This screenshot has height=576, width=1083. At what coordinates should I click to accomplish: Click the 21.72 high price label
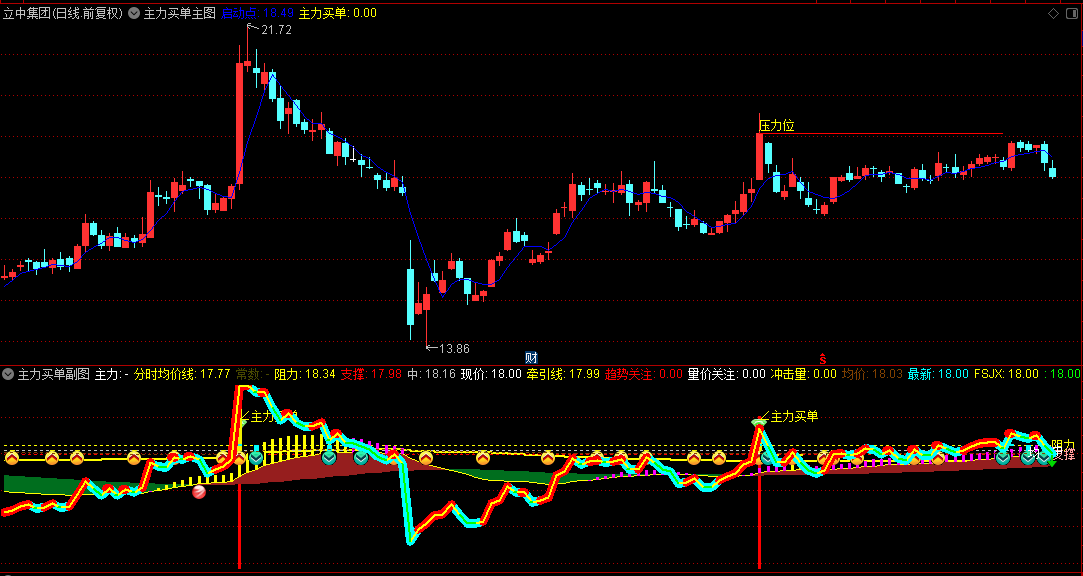coord(276,30)
